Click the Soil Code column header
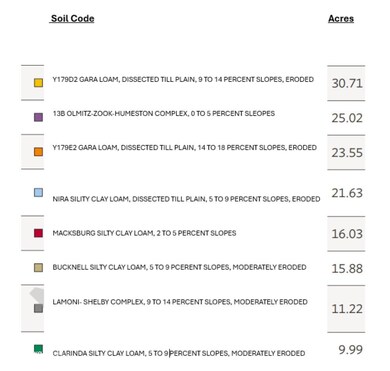This screenshot has height=371, width=390. pyautogui.click(x=72, y=19)
